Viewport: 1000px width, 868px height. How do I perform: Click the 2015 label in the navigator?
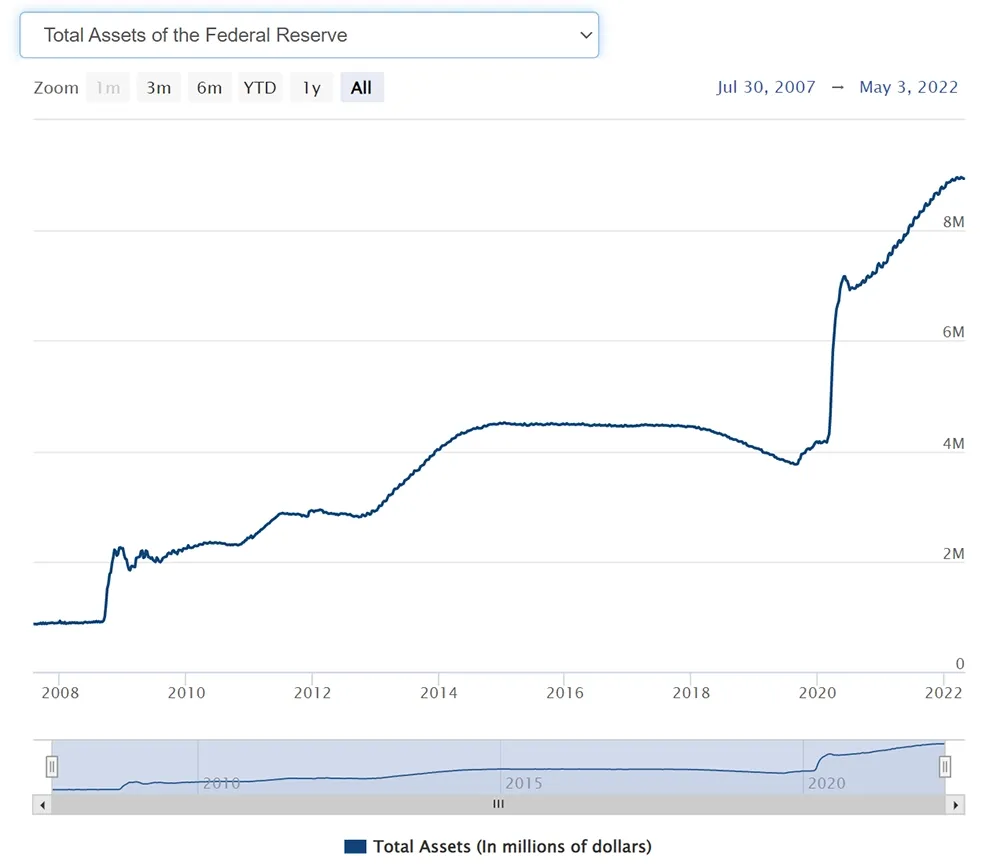524,783
